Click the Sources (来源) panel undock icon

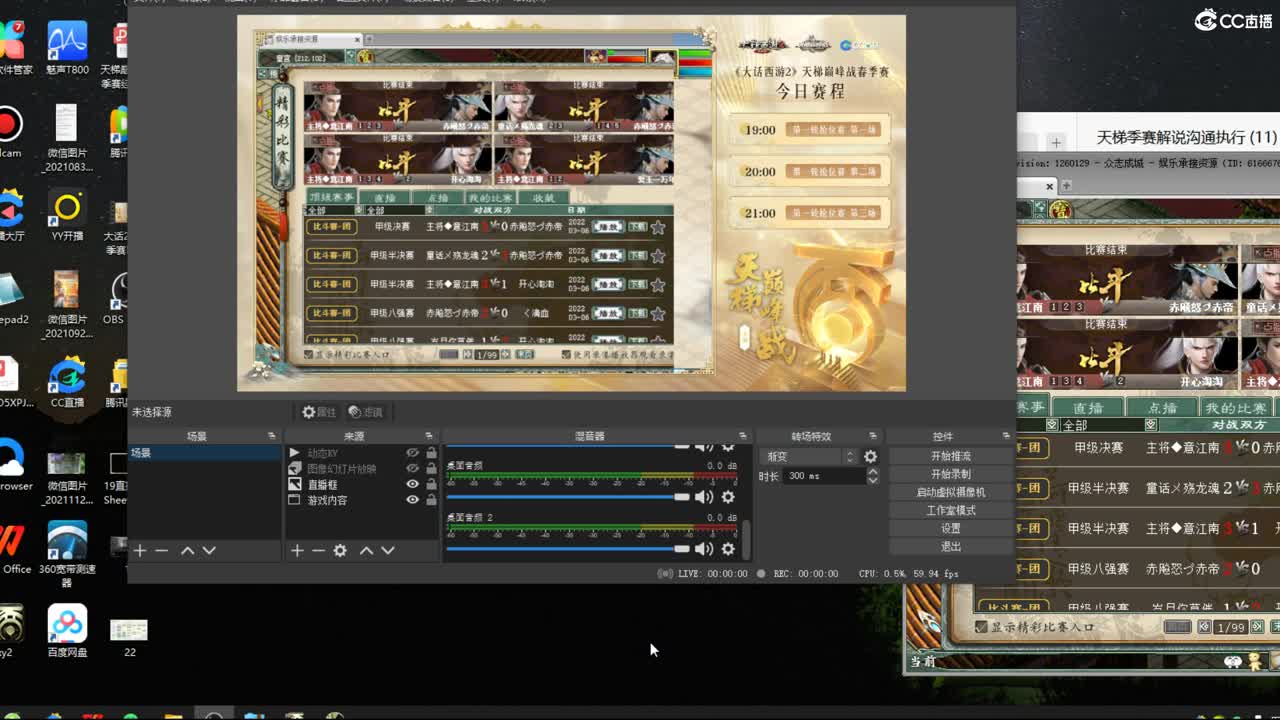point(429,436)
